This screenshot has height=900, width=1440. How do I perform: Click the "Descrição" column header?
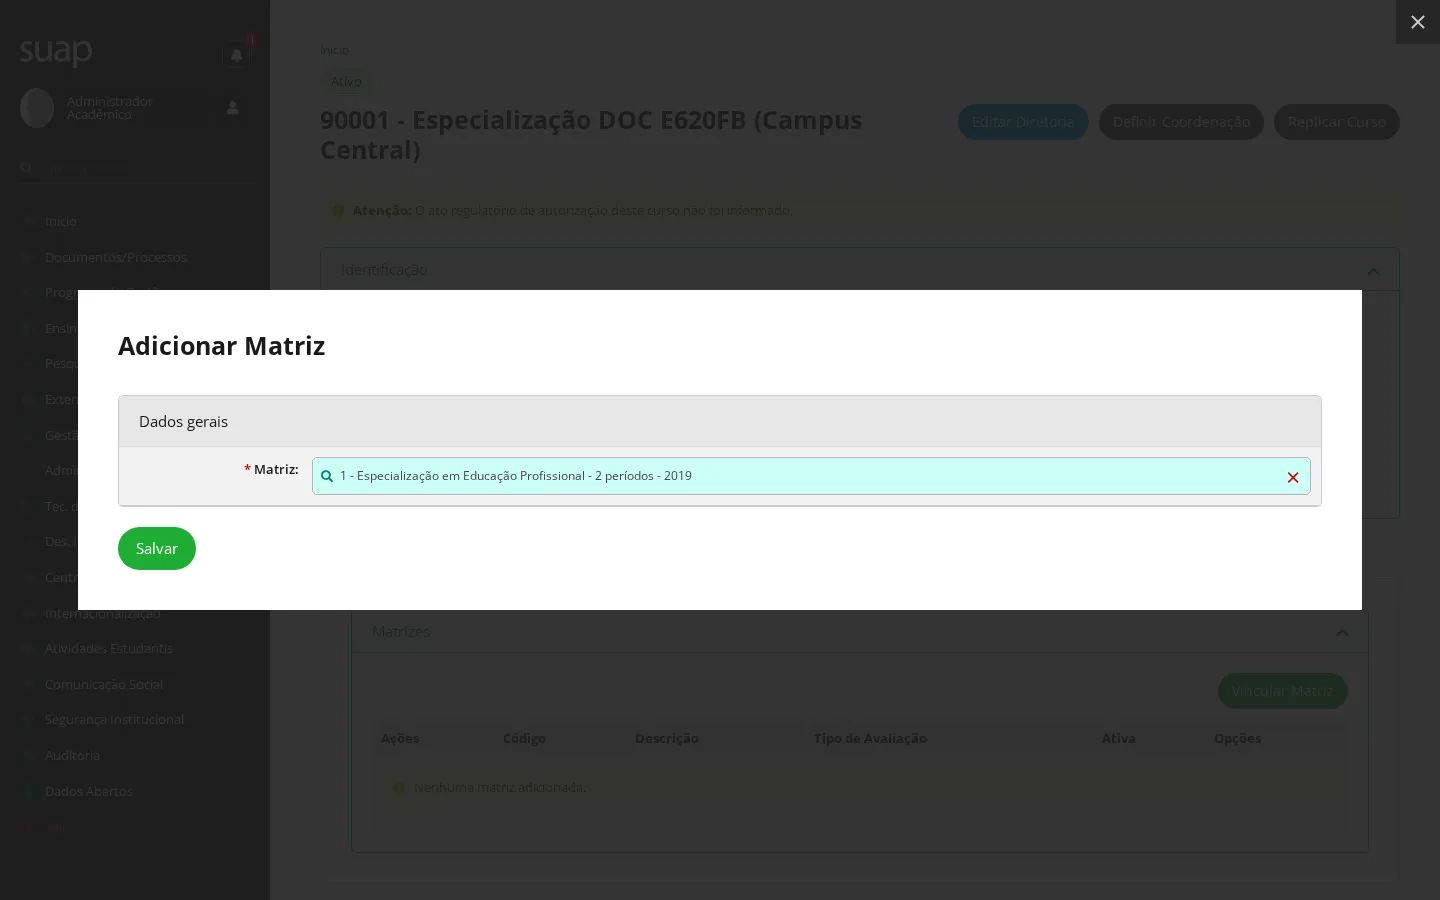pyautogui.click(x=667, y=738)
